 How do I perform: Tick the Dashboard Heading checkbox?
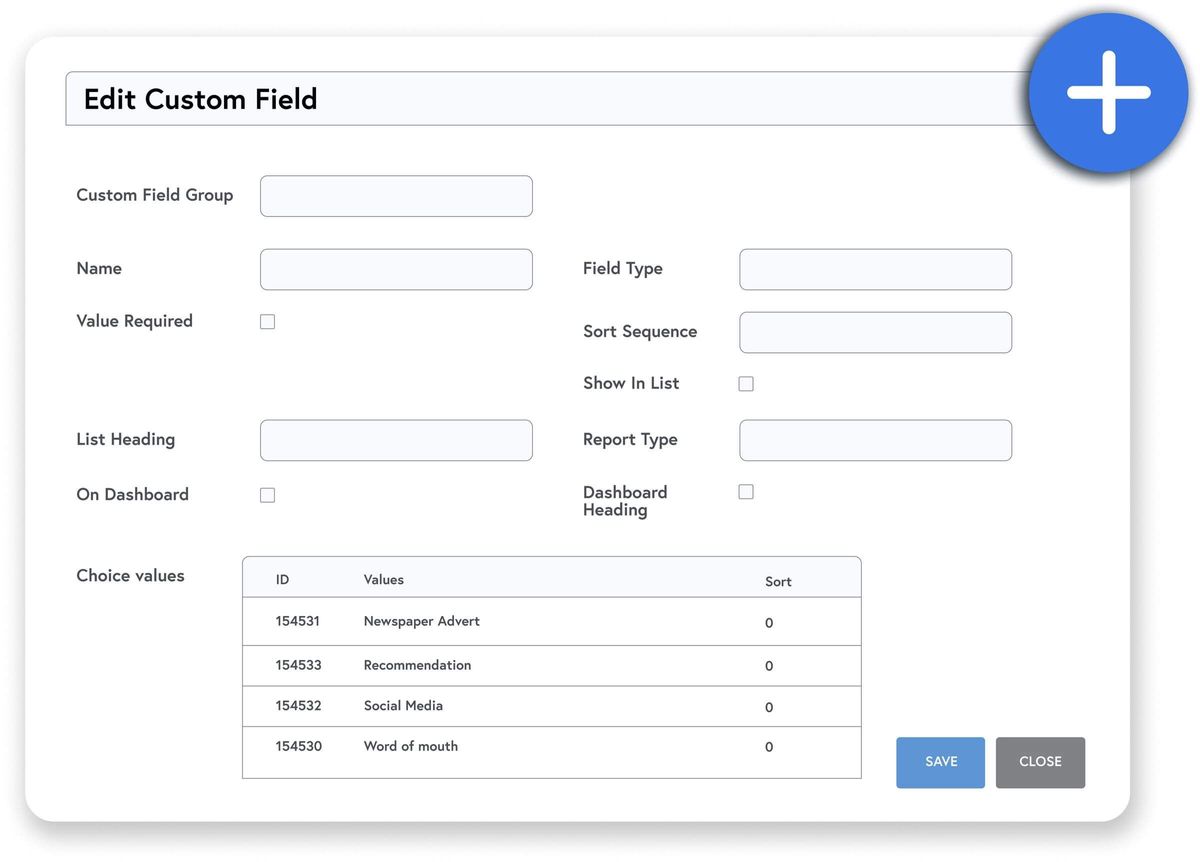coord(746,492)
